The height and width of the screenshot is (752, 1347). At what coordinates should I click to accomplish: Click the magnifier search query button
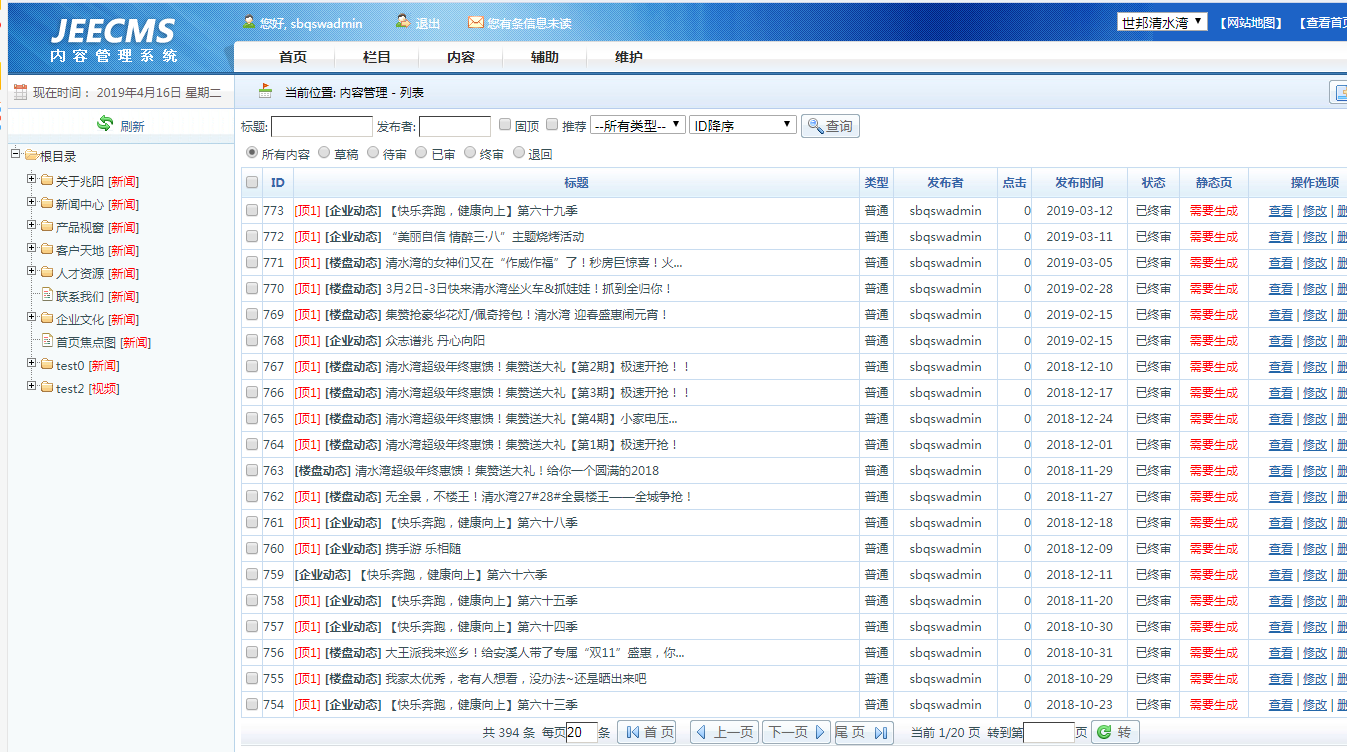pyautogui.click(x=830, y=126)
